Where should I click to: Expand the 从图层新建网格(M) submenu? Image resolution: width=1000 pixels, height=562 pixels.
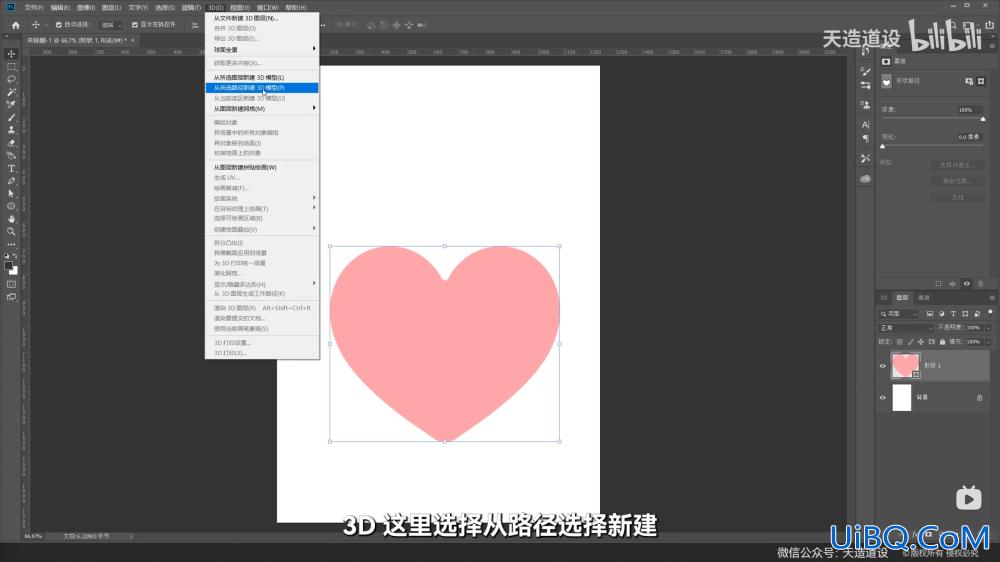[262, 109]
